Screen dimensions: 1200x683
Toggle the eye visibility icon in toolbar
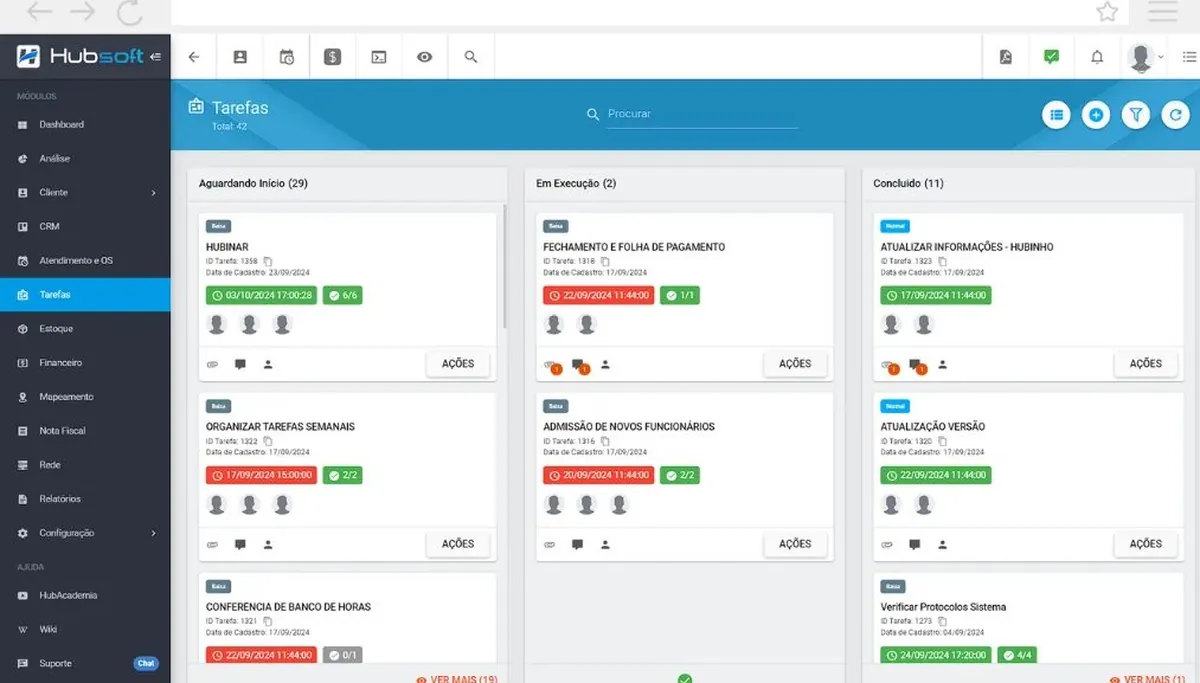click(425, 57)
